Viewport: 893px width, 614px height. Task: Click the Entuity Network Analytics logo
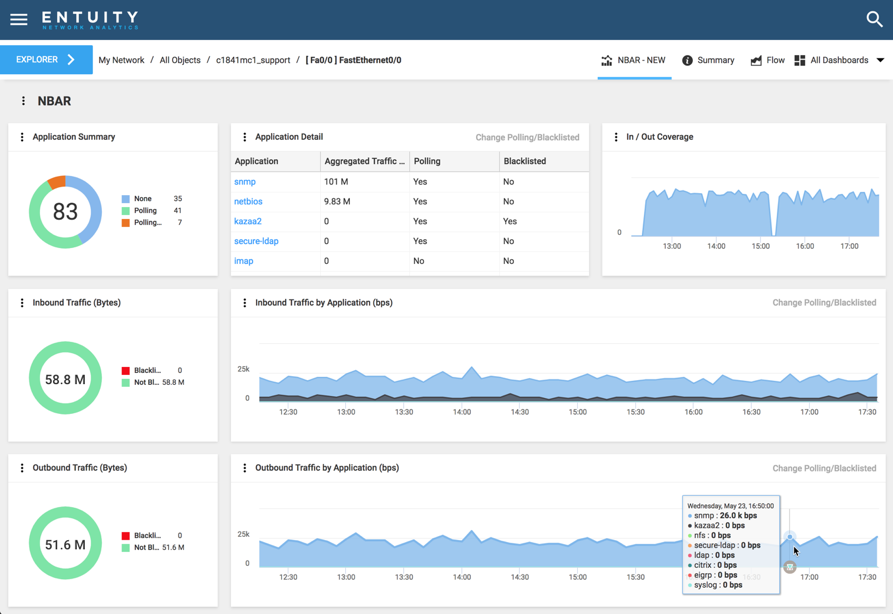click(90, 19)
